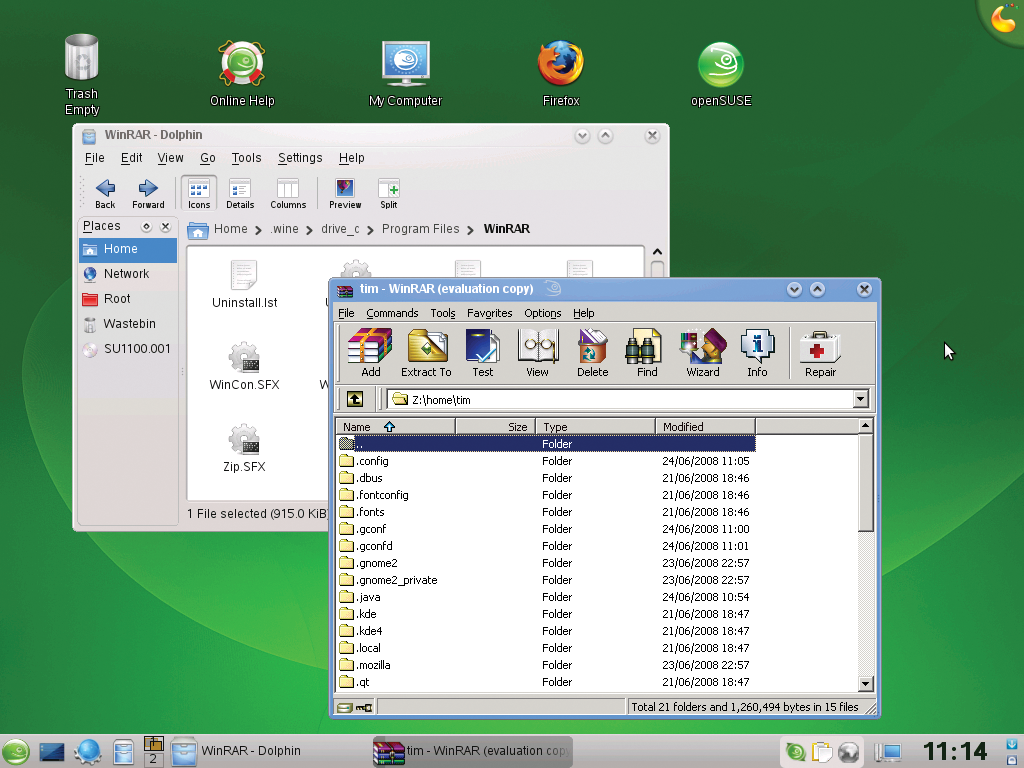Click the Forward arrow in Dolphin
1024x768 pixels.
[148, 194]
